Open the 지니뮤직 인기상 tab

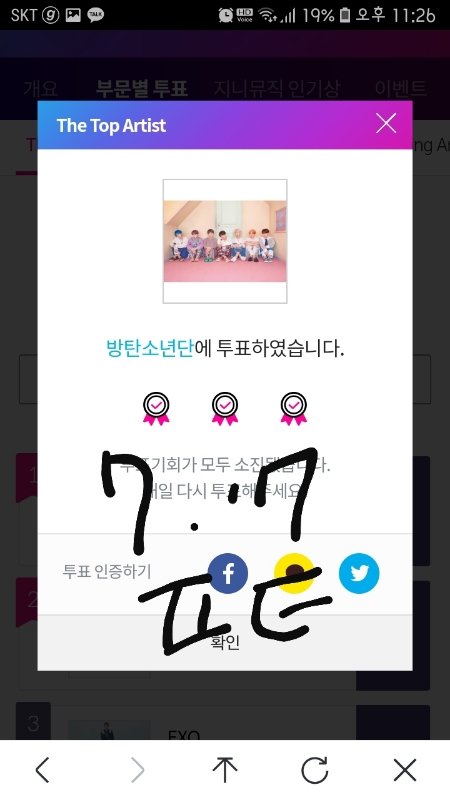pos(277,89)
